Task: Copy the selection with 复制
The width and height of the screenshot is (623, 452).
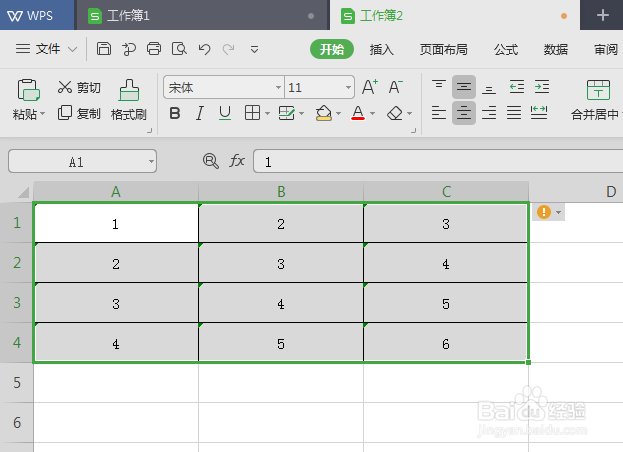Action: click(x=79, y=113)
